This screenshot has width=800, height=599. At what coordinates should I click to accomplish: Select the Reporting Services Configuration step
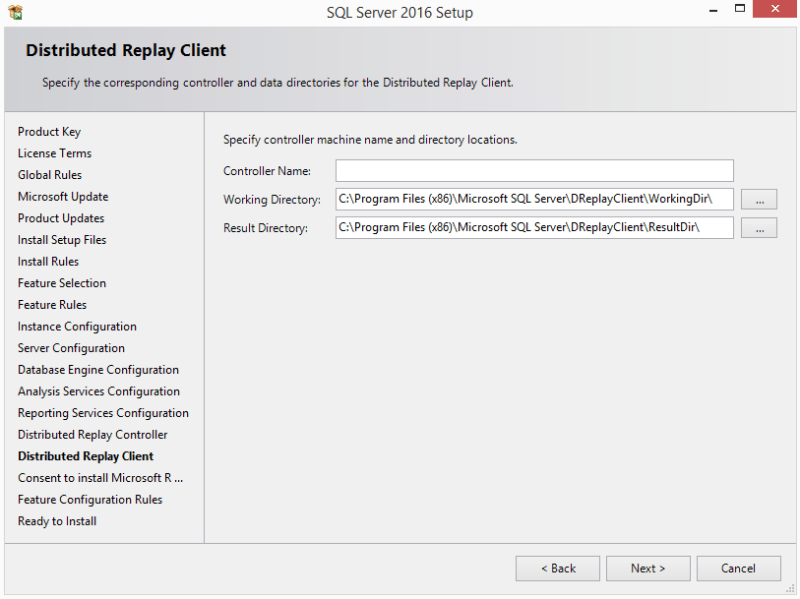(x=103, y=413)
